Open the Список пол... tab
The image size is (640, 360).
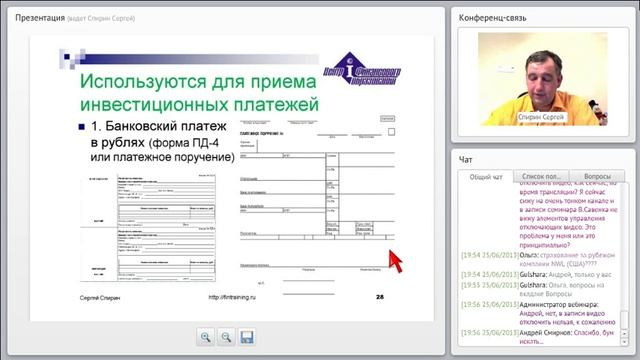(541, 176)
